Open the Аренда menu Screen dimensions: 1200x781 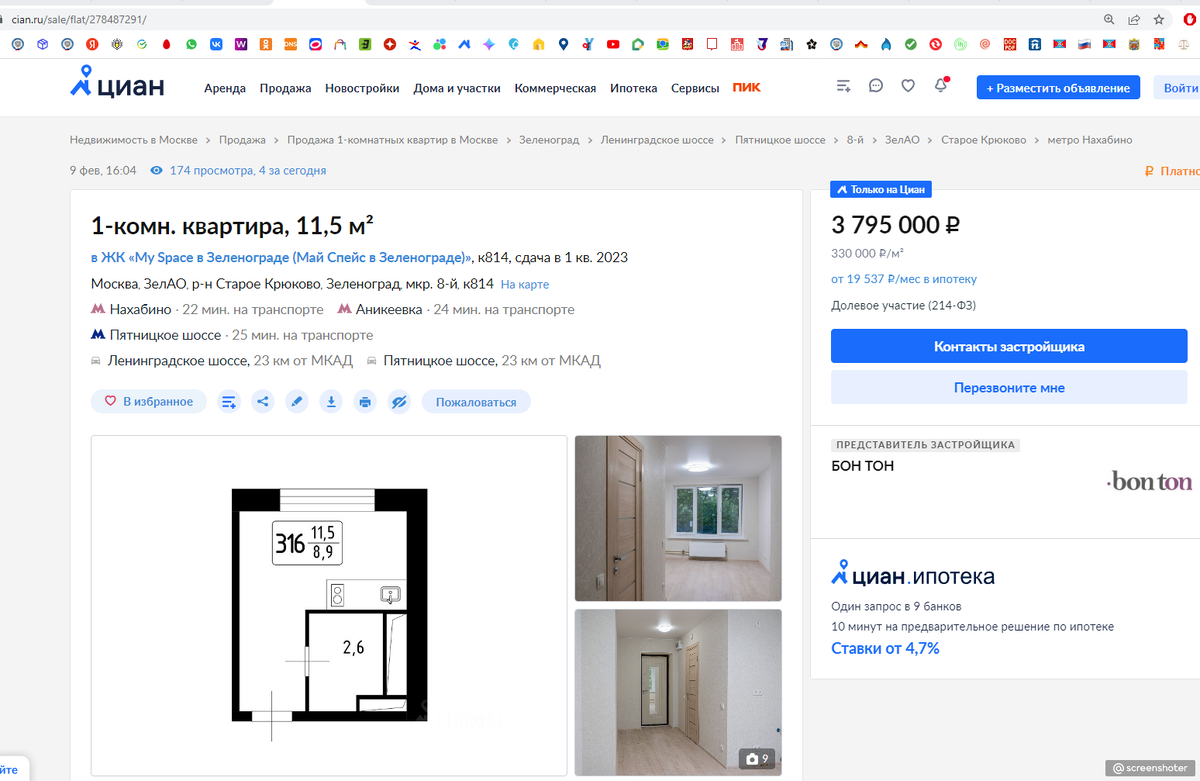225,88
